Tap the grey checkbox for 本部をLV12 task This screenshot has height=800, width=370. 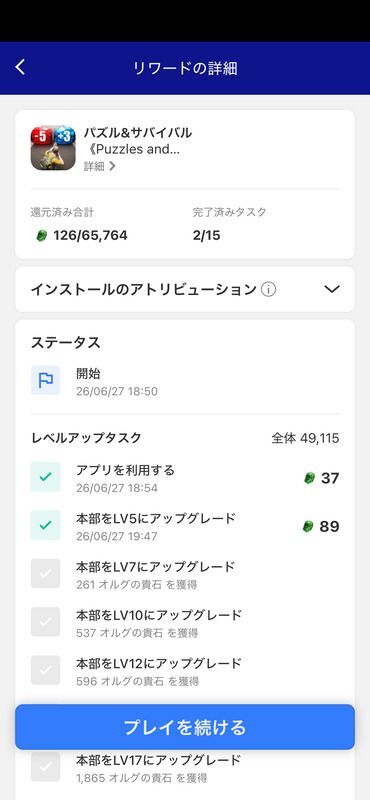point(45,670)
